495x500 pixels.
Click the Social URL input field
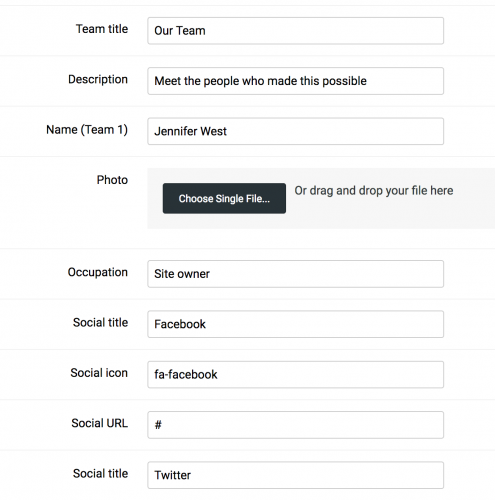click(x=295, y=425)
